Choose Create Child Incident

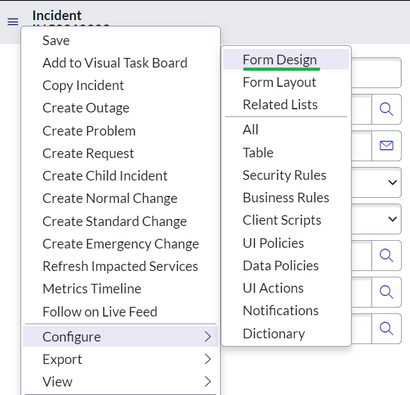tap(105, 176)
